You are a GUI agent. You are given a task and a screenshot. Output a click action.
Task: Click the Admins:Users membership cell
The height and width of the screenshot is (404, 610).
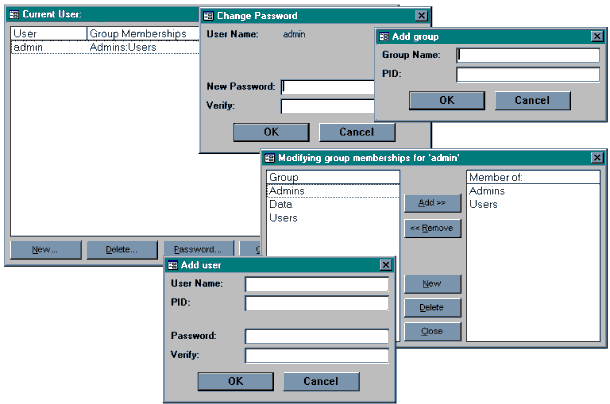tap(123, 47)
